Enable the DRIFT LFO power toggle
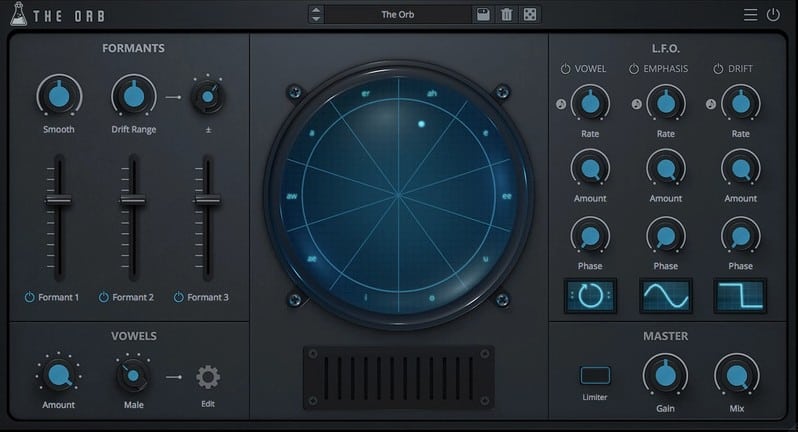This screenshot has height=432, width=798. click(718, 69)
